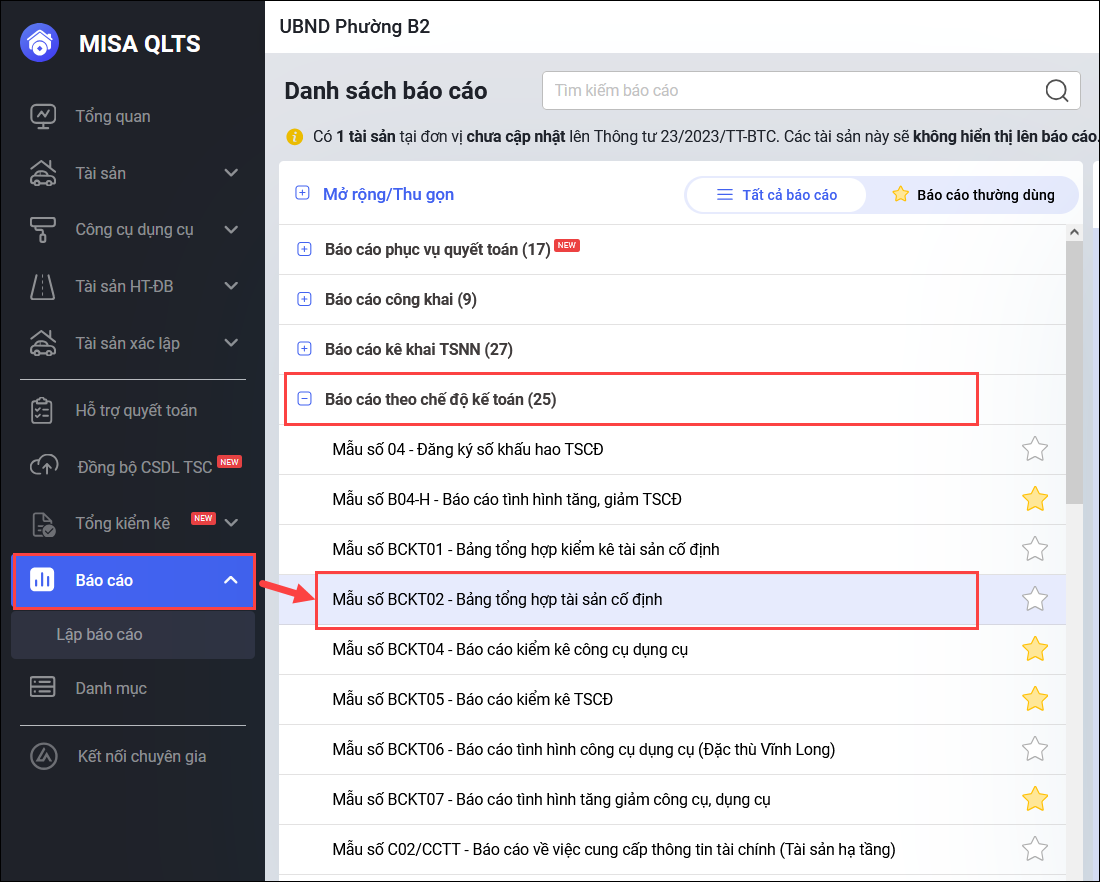
Task: Click the Mở rộng/Thu gọn plus icon
Action: point(302,193)
